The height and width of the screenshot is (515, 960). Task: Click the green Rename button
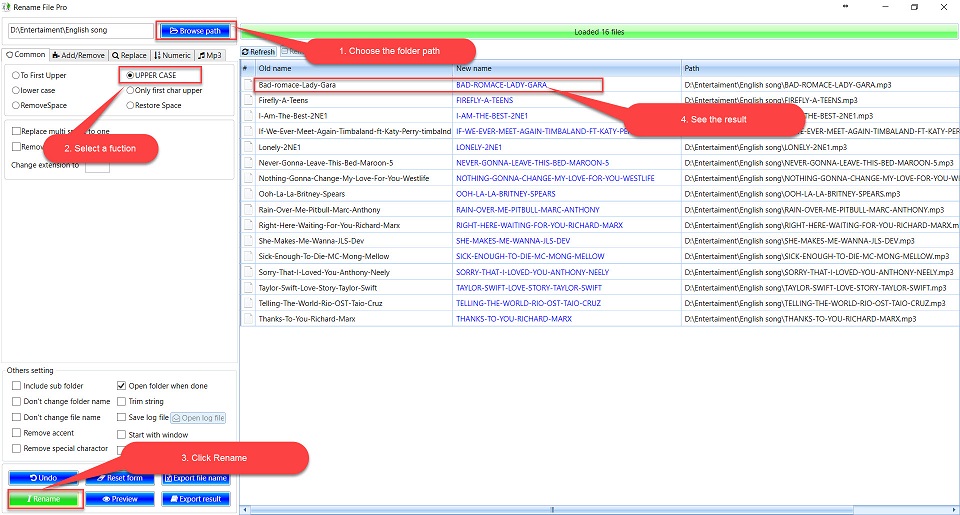click(x=45, y=499)
